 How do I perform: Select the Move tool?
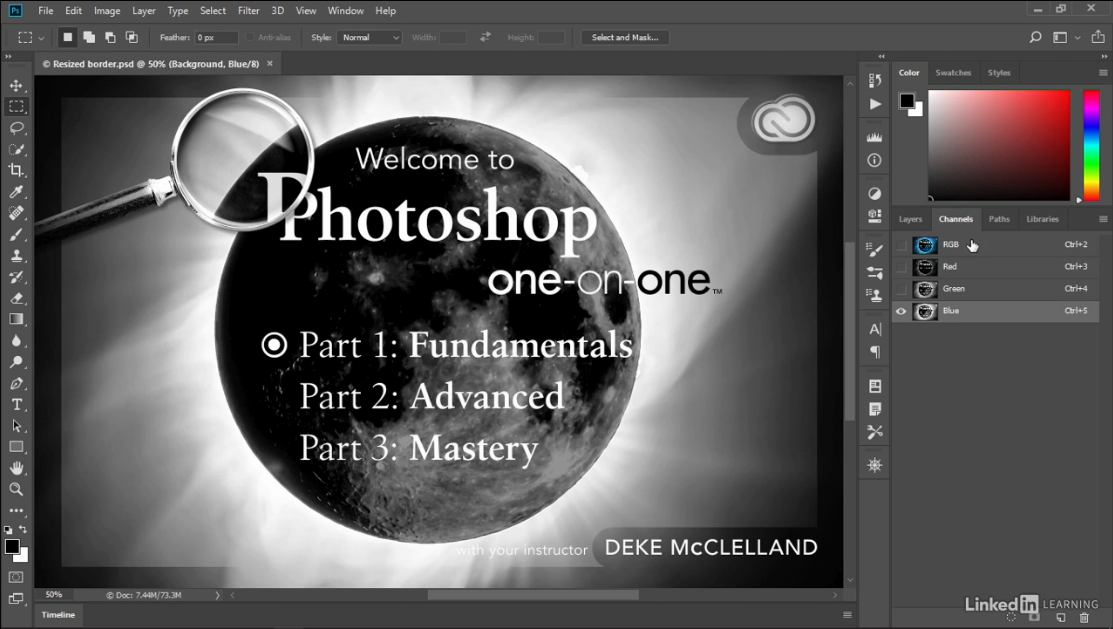coord(16,85)
